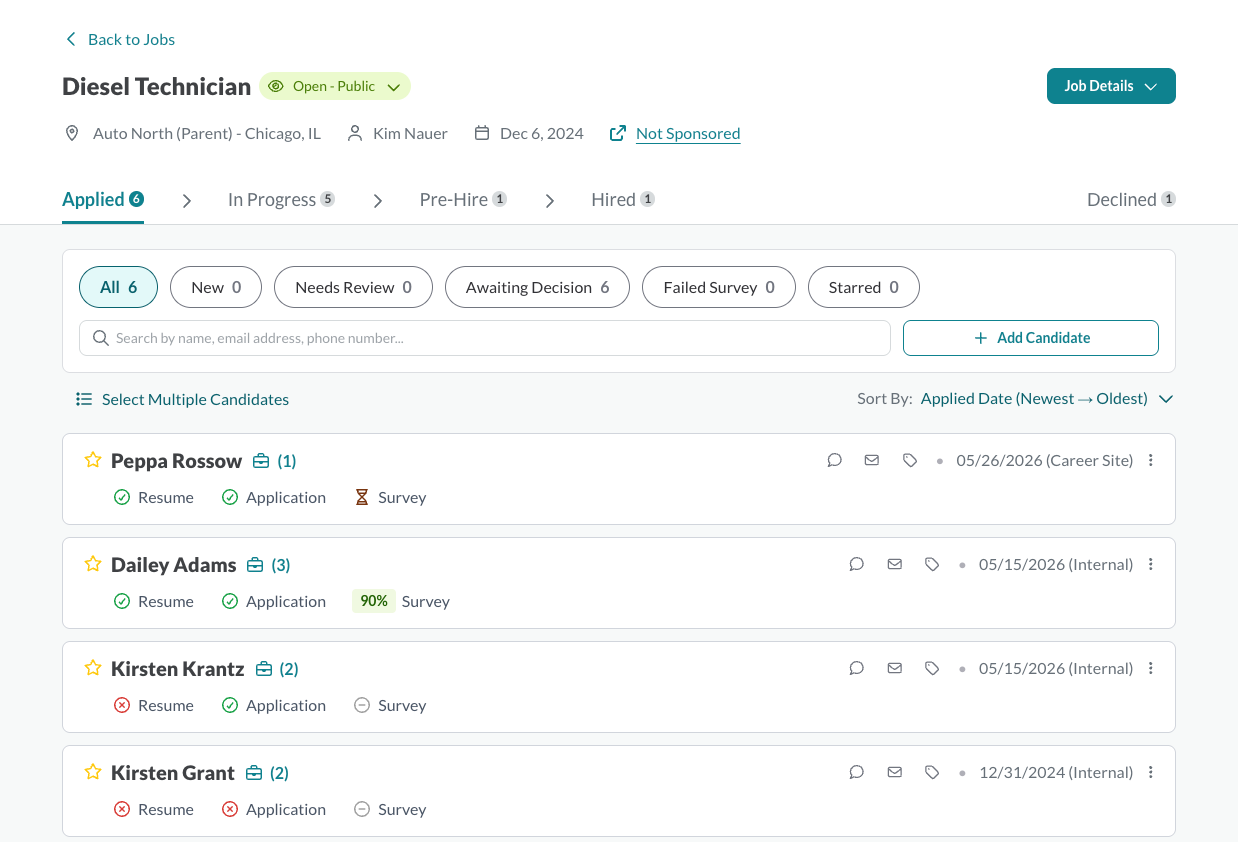Tag Dailey Adams using tag icon
Screen dimensions: 1238x842
[x=933, y=564]
